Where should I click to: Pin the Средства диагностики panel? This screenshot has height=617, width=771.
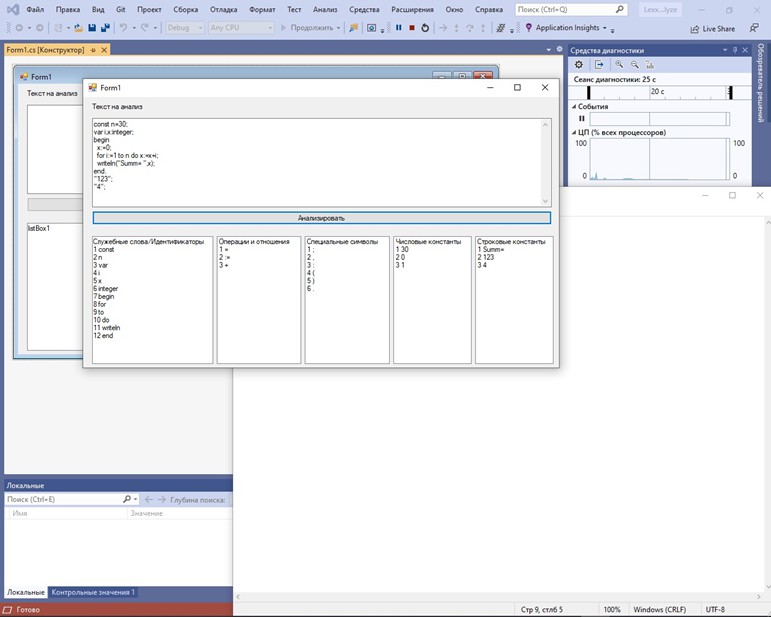coord(735,50)
